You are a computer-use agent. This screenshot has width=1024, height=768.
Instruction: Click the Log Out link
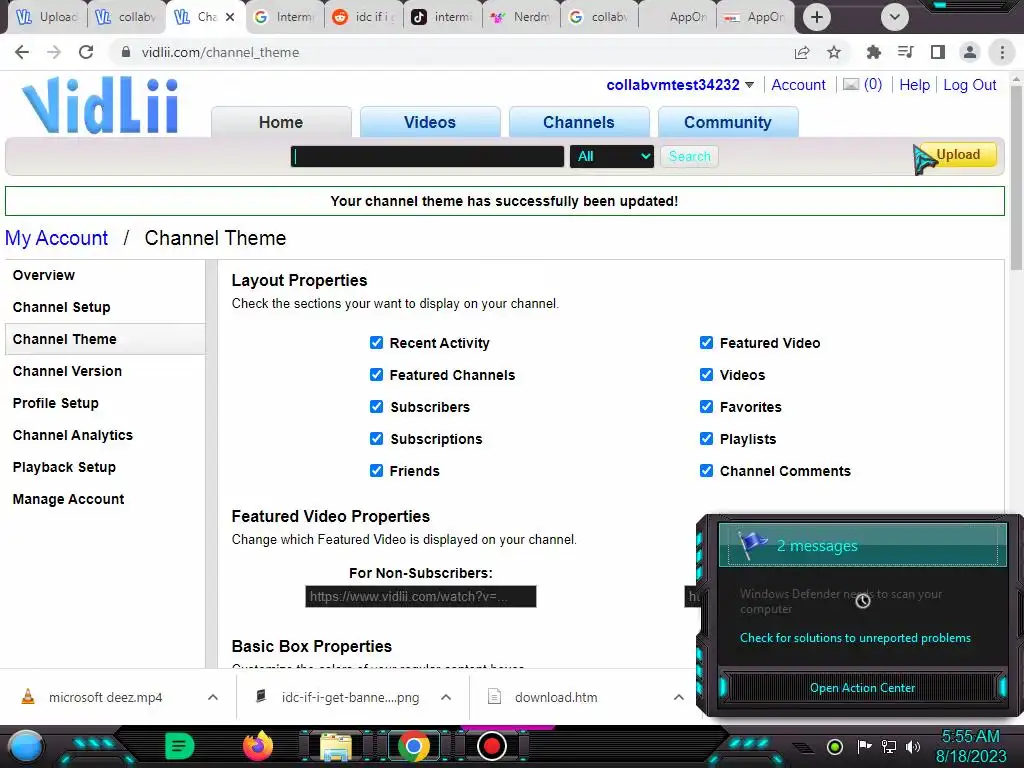pyautogui.click(x=970, y=85)
